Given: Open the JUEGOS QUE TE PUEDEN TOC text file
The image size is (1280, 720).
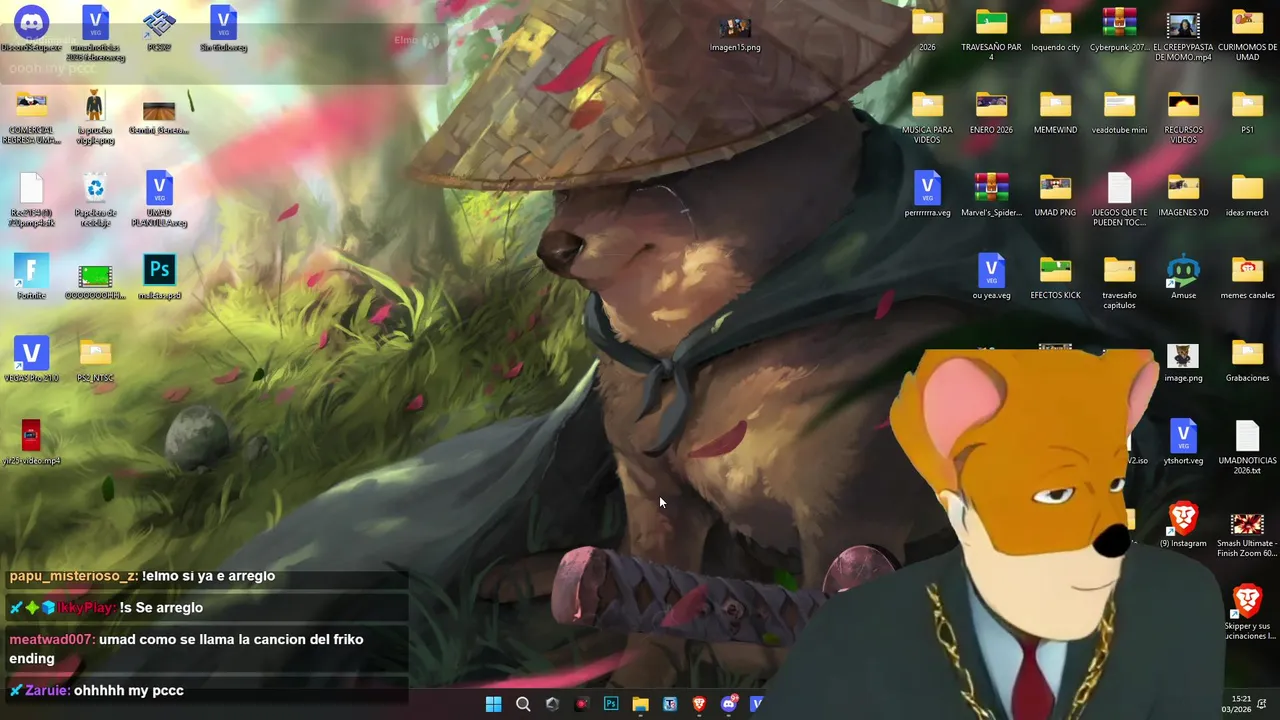Looking at the screenshot, I should coord(1119,200).
